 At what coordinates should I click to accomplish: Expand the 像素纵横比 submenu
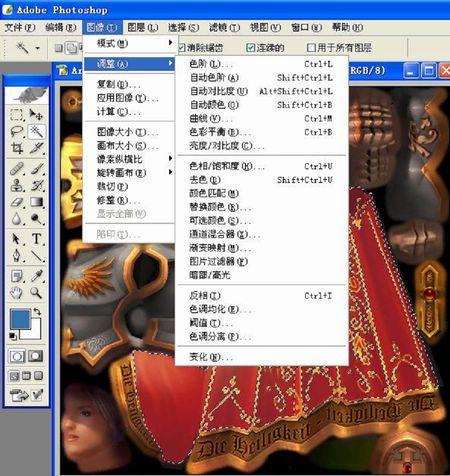129,159
